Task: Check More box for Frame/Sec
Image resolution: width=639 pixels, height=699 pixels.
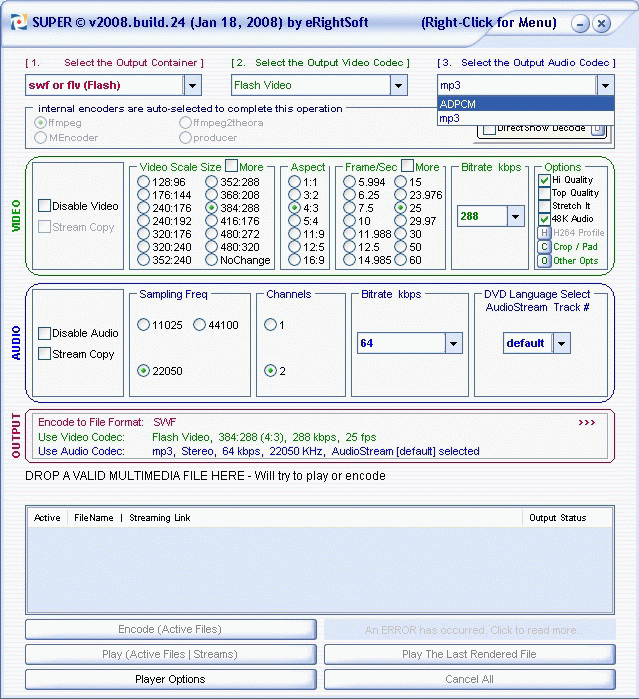Action: pos(408,166)
